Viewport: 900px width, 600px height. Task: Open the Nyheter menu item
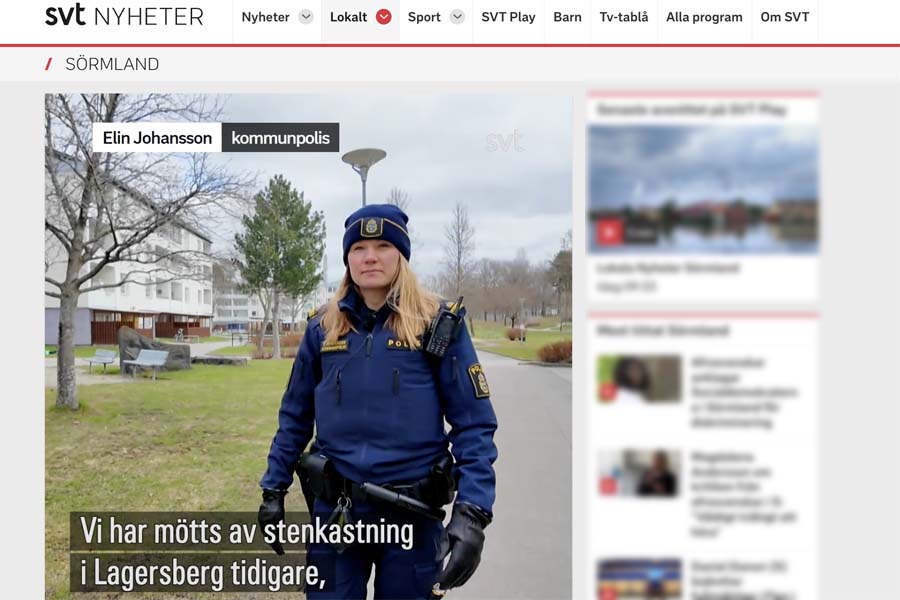(x=265, y=17)
